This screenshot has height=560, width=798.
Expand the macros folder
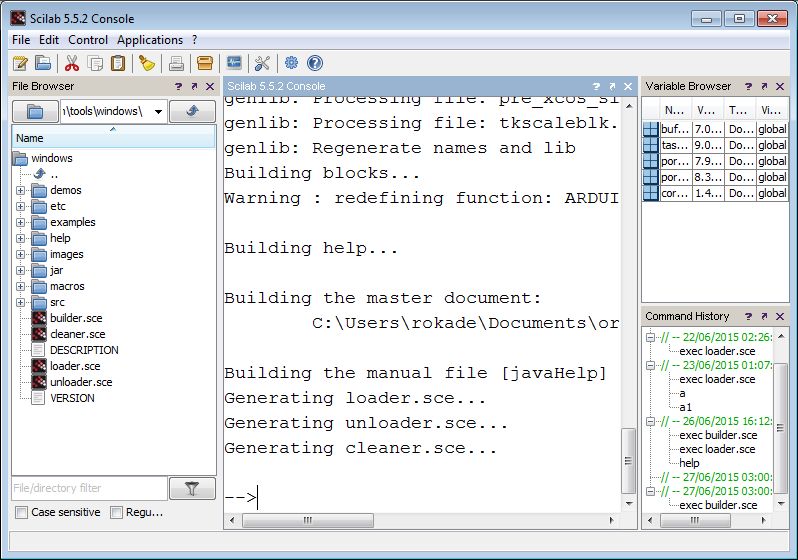point(20,286)
